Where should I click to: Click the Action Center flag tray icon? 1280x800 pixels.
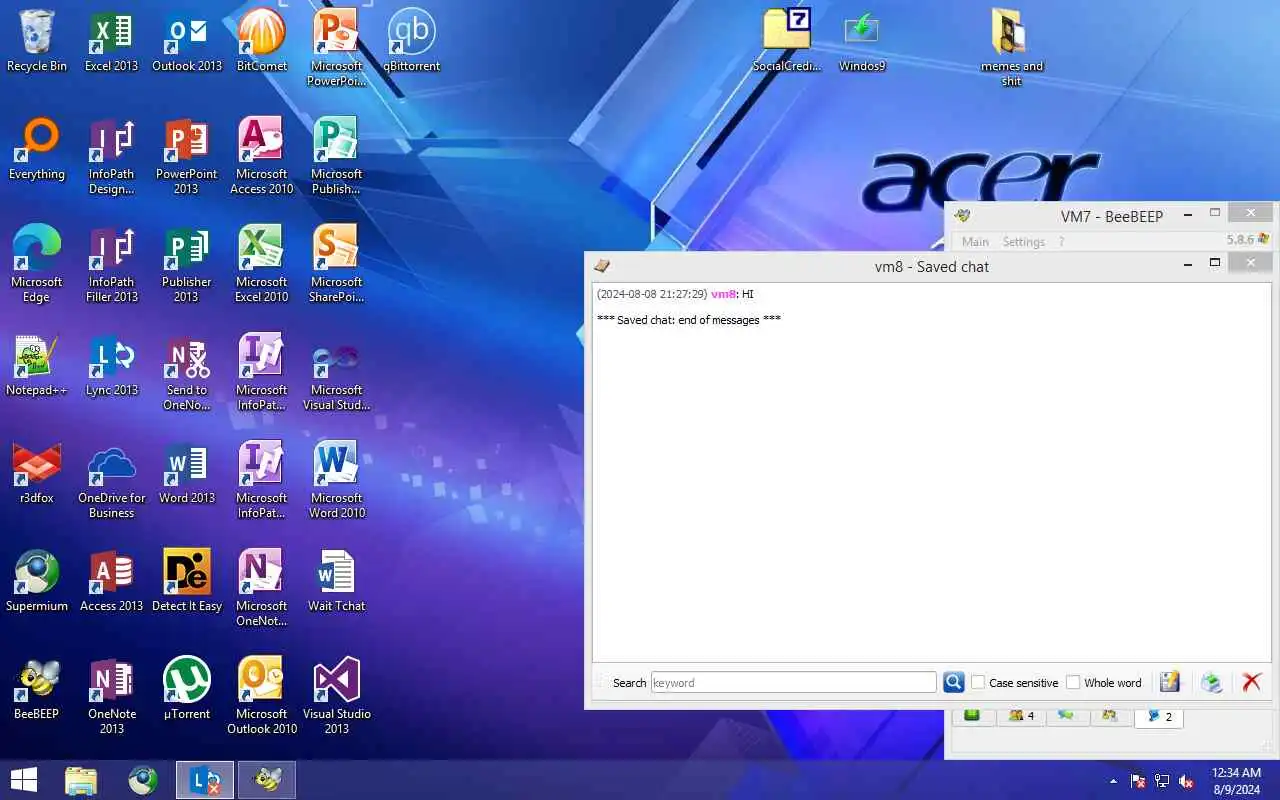[1138, 781]
